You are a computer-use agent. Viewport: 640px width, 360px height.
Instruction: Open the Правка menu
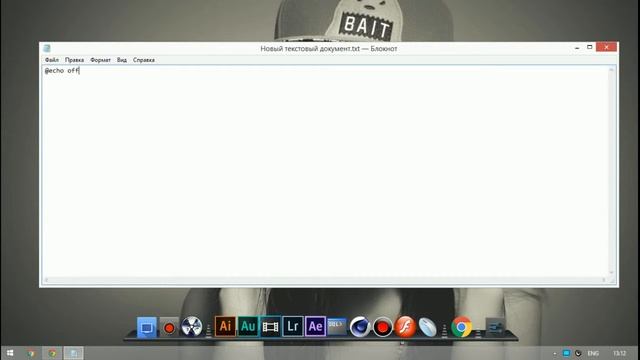[x=74, y=60]
